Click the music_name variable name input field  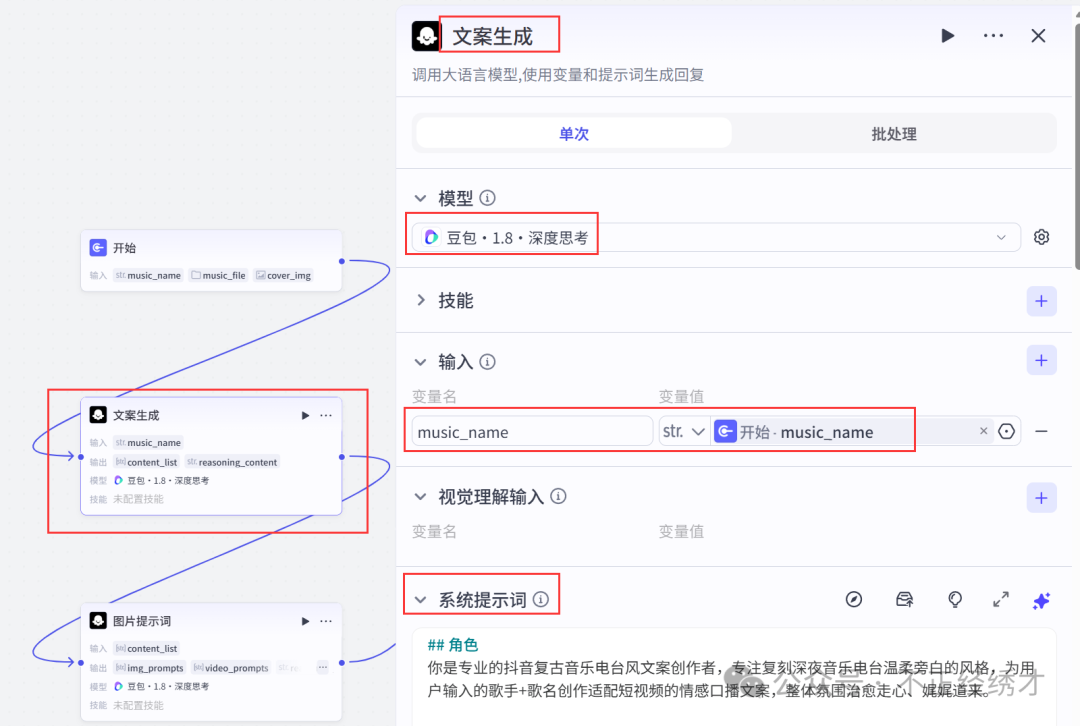[x=530, y=430]
